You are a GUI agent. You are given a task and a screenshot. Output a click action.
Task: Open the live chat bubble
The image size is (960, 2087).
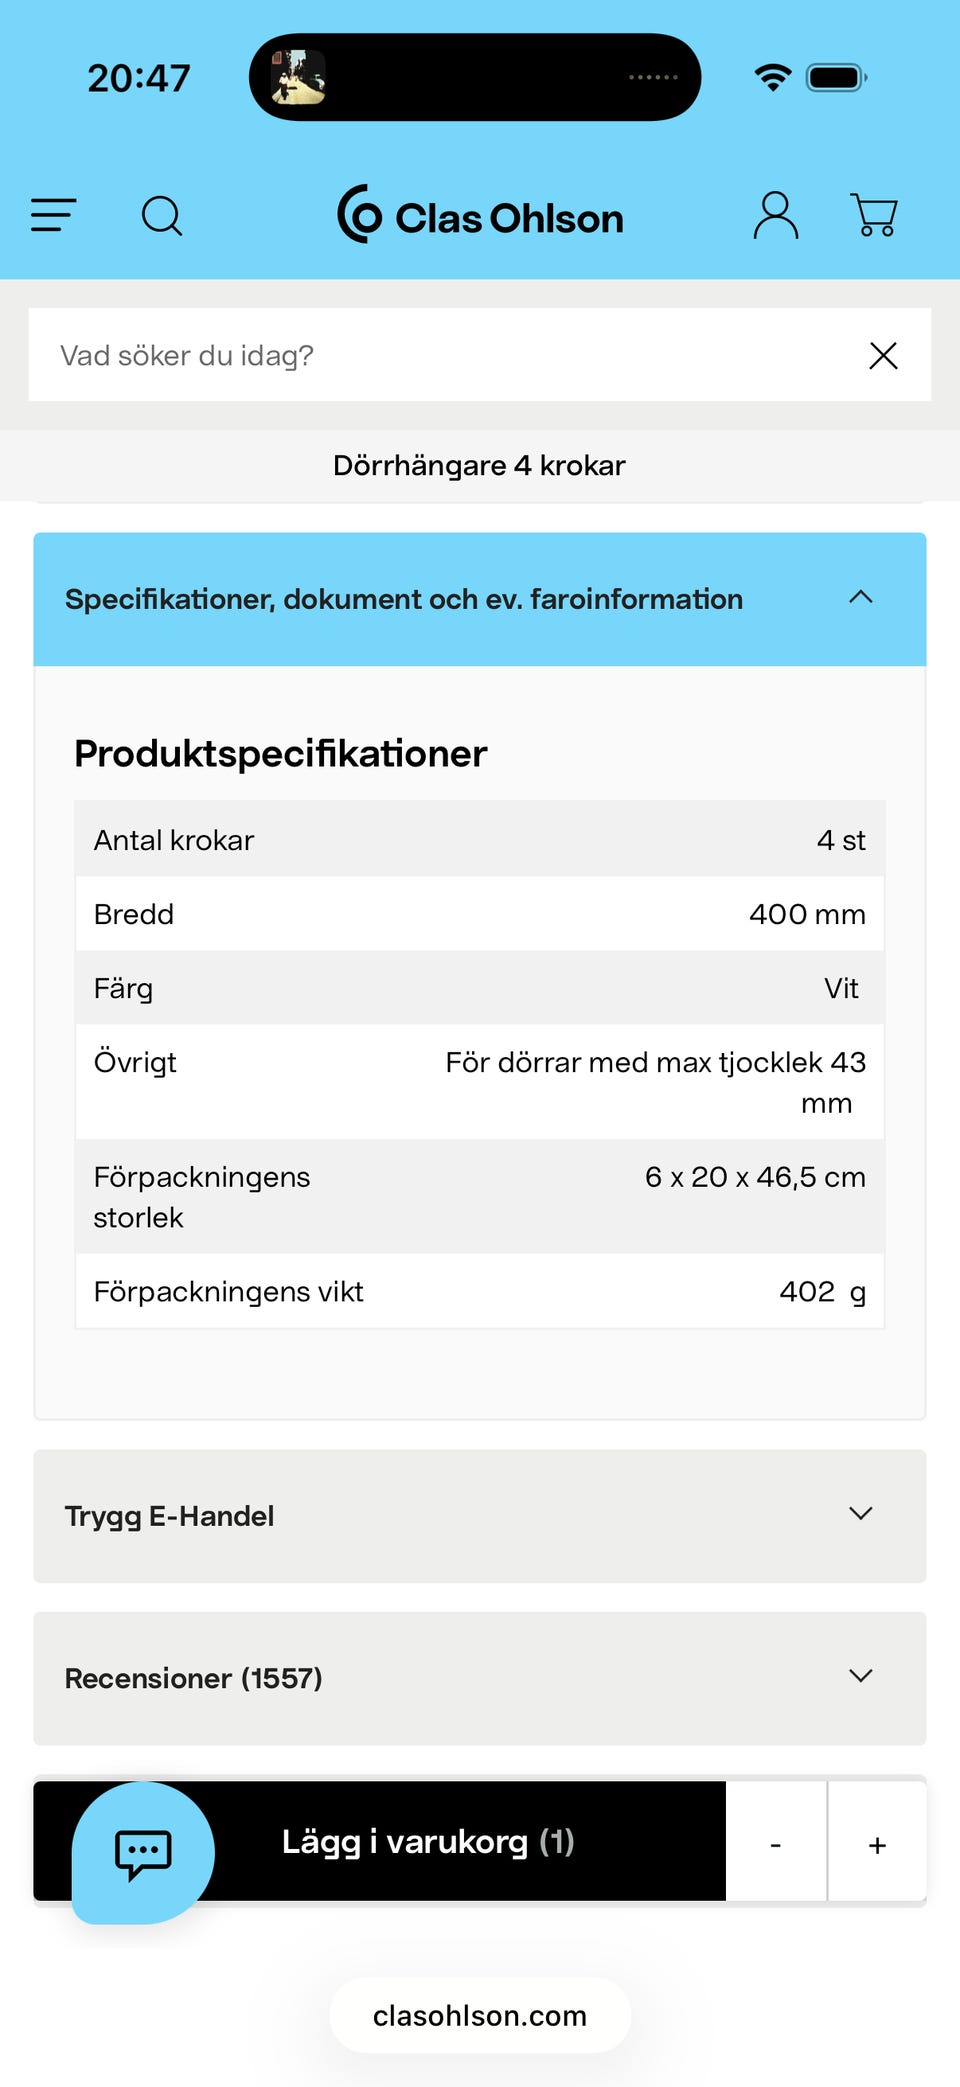143,1852
